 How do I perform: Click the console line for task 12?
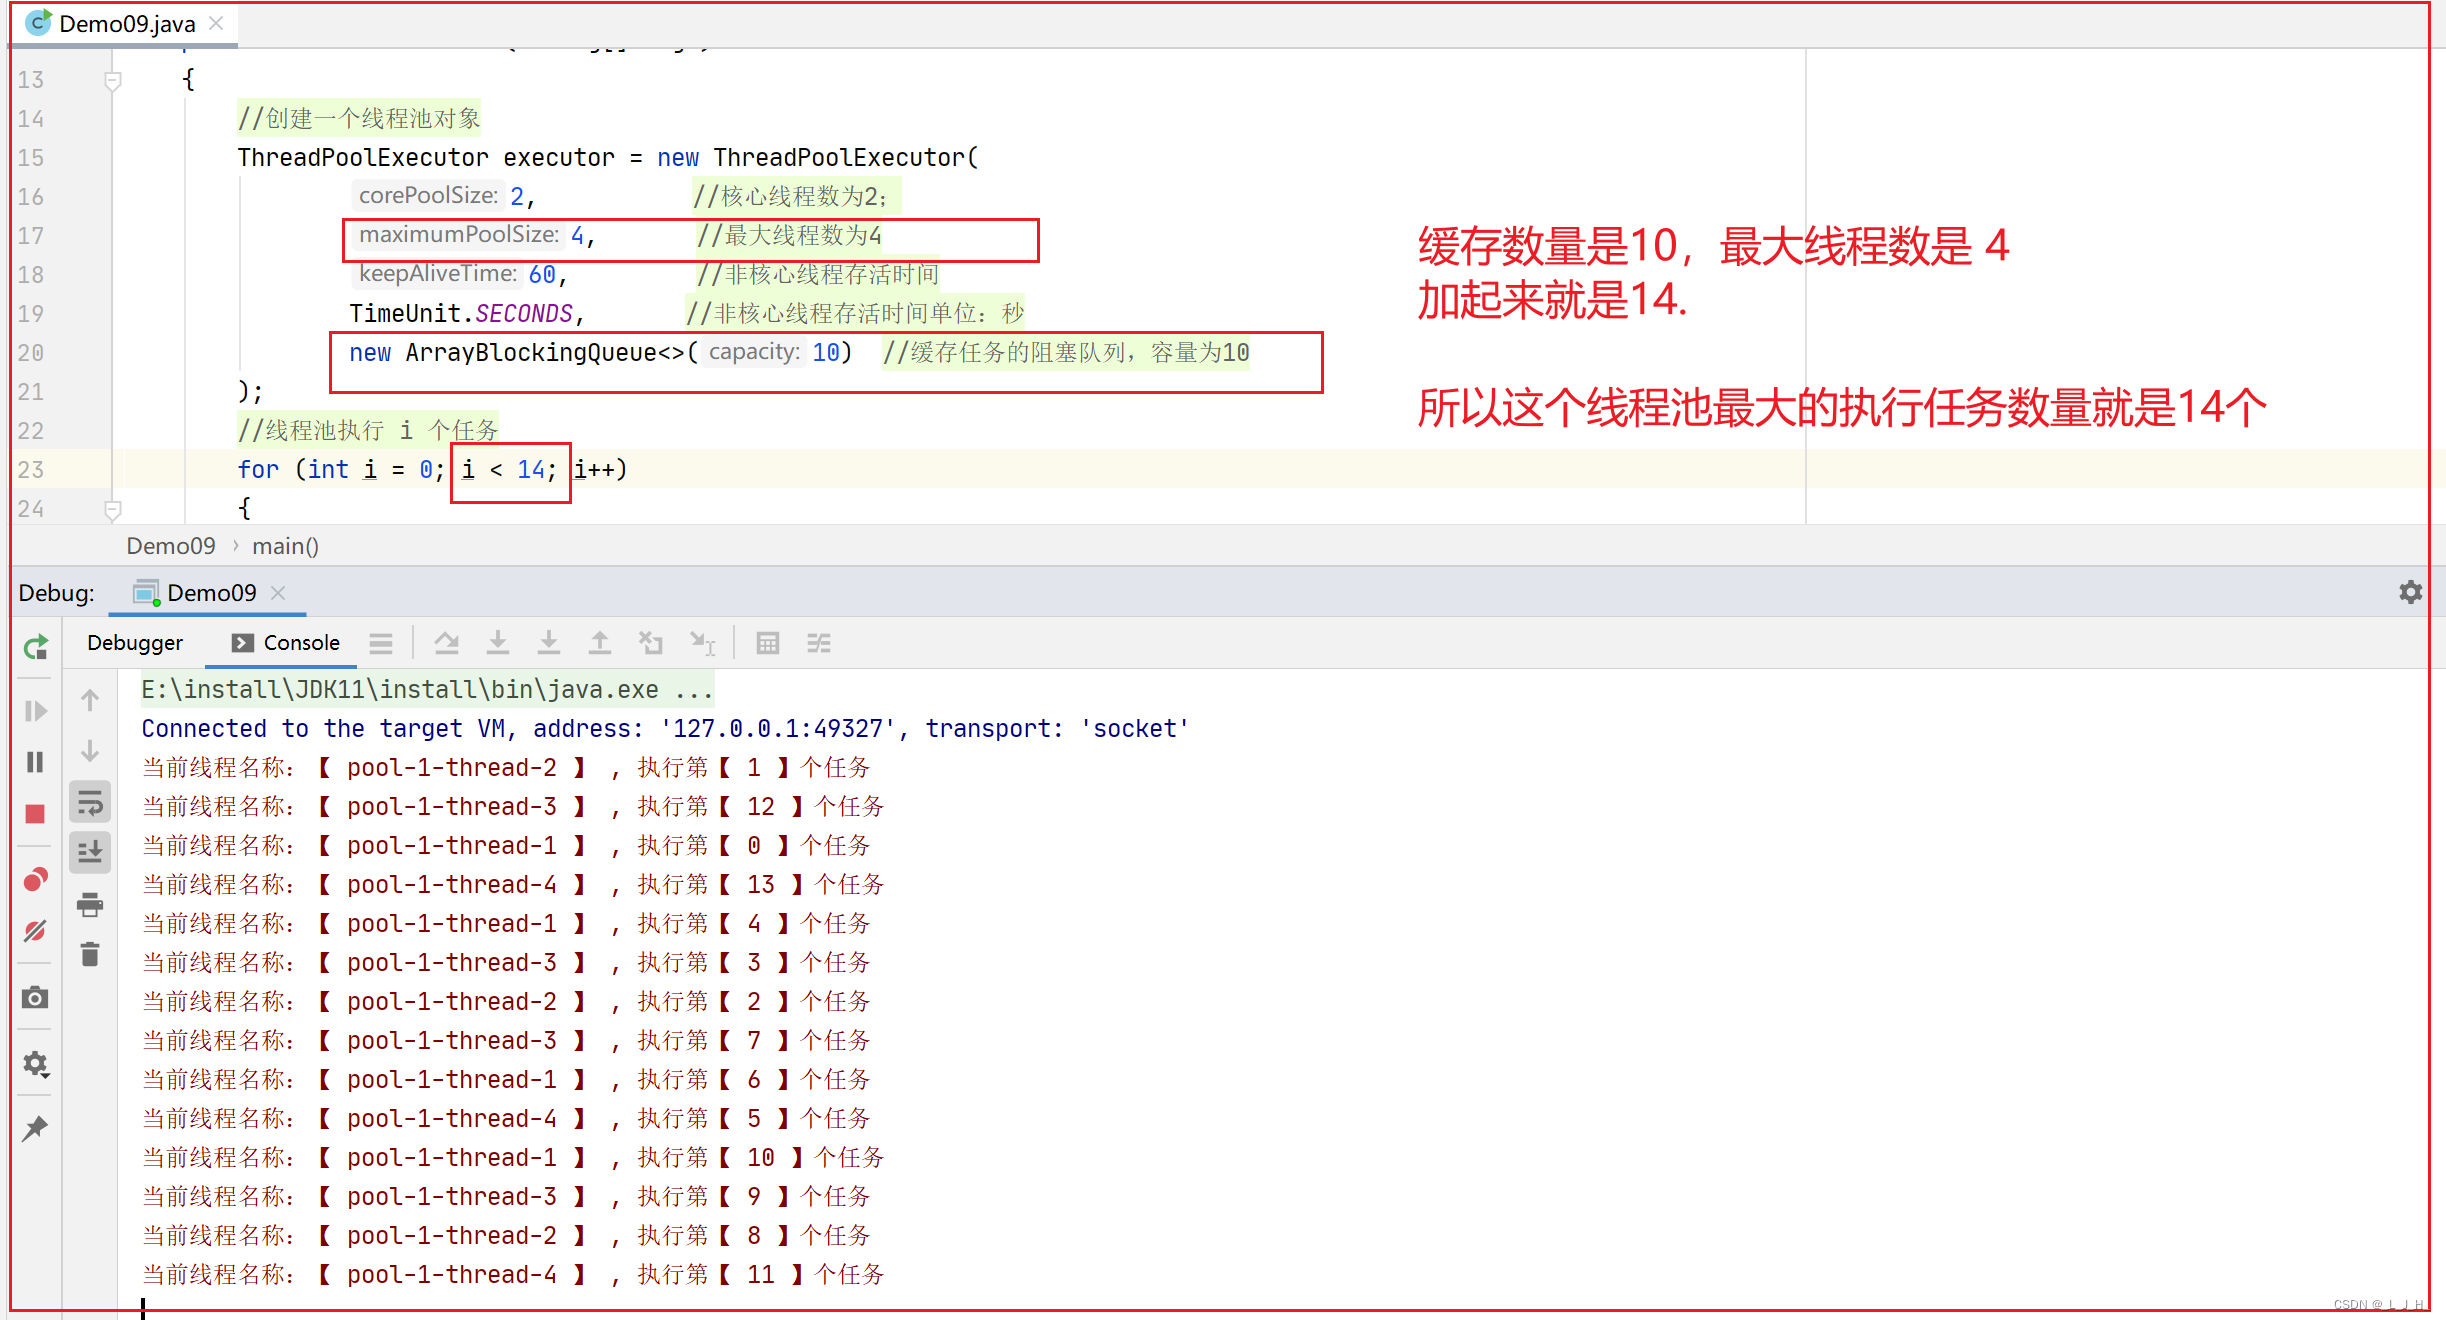[x=513, y=806]
